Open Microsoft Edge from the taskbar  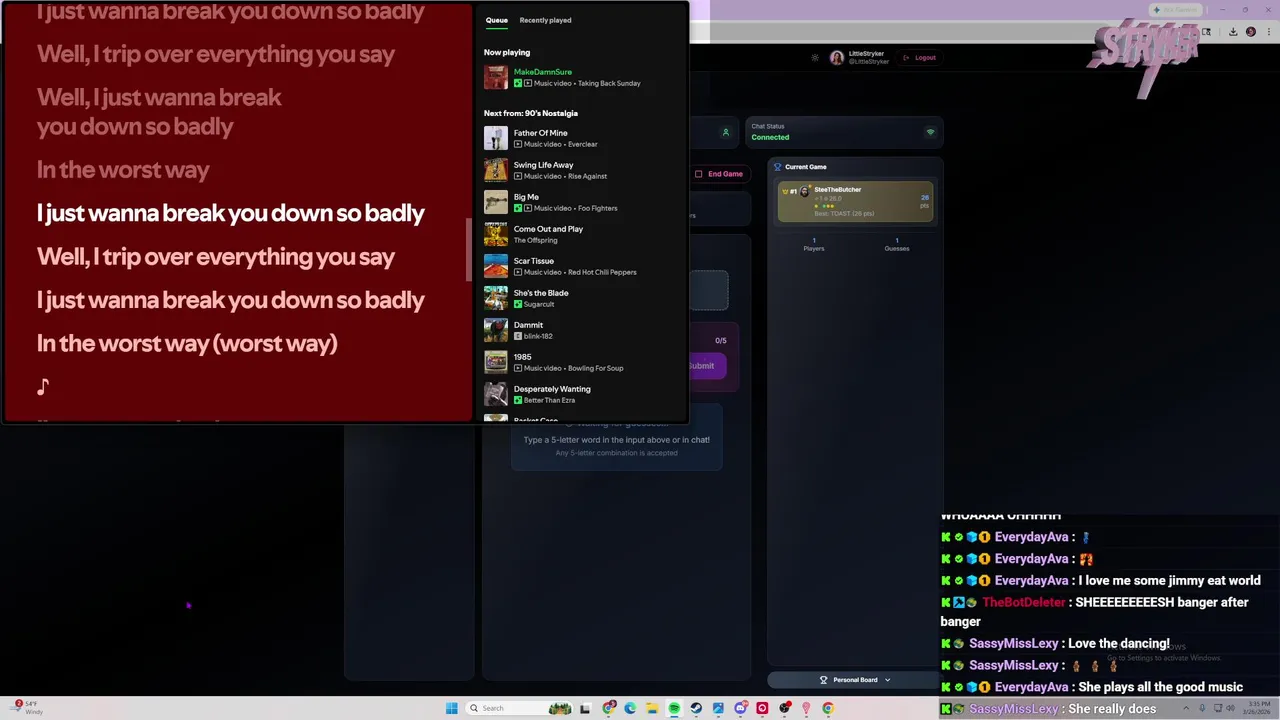[x=630, y=708]
